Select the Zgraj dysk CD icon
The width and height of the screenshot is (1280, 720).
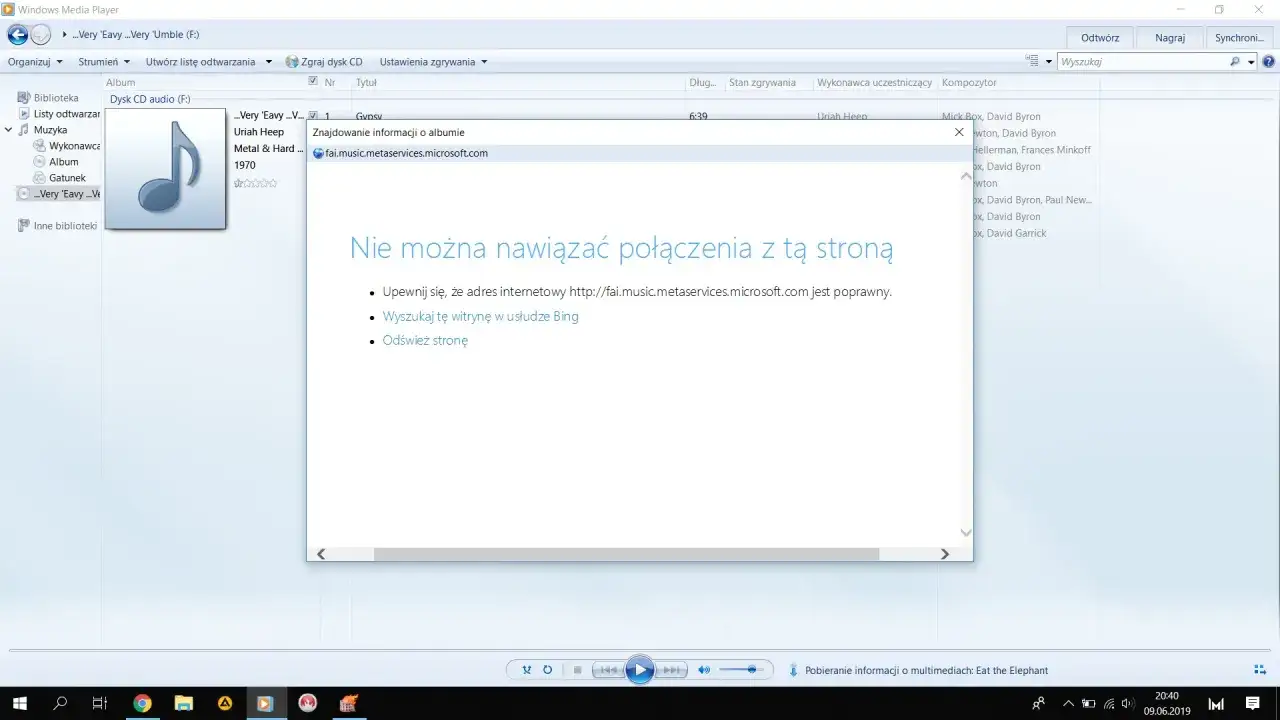[291, 61]
